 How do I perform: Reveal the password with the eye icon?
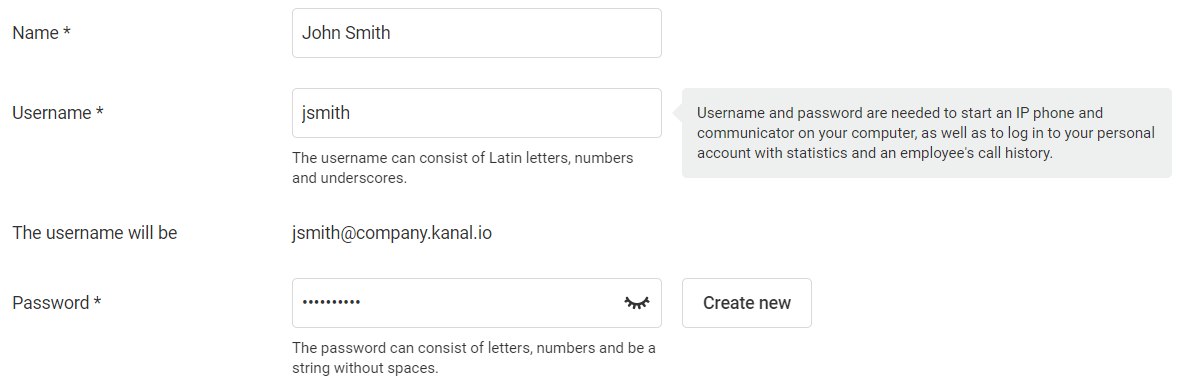coord(637,302)
